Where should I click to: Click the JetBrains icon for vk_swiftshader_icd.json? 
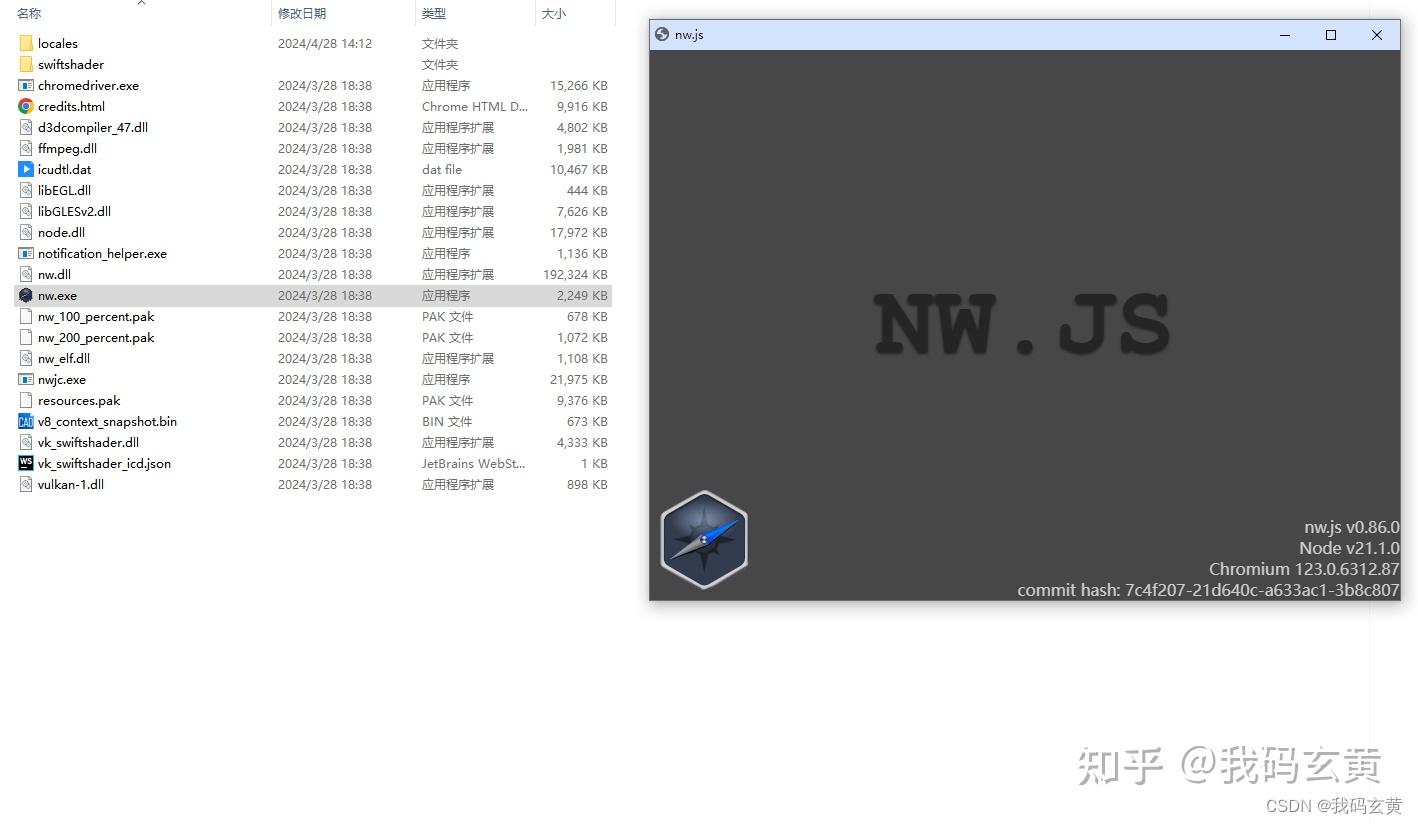coord(25,463)
